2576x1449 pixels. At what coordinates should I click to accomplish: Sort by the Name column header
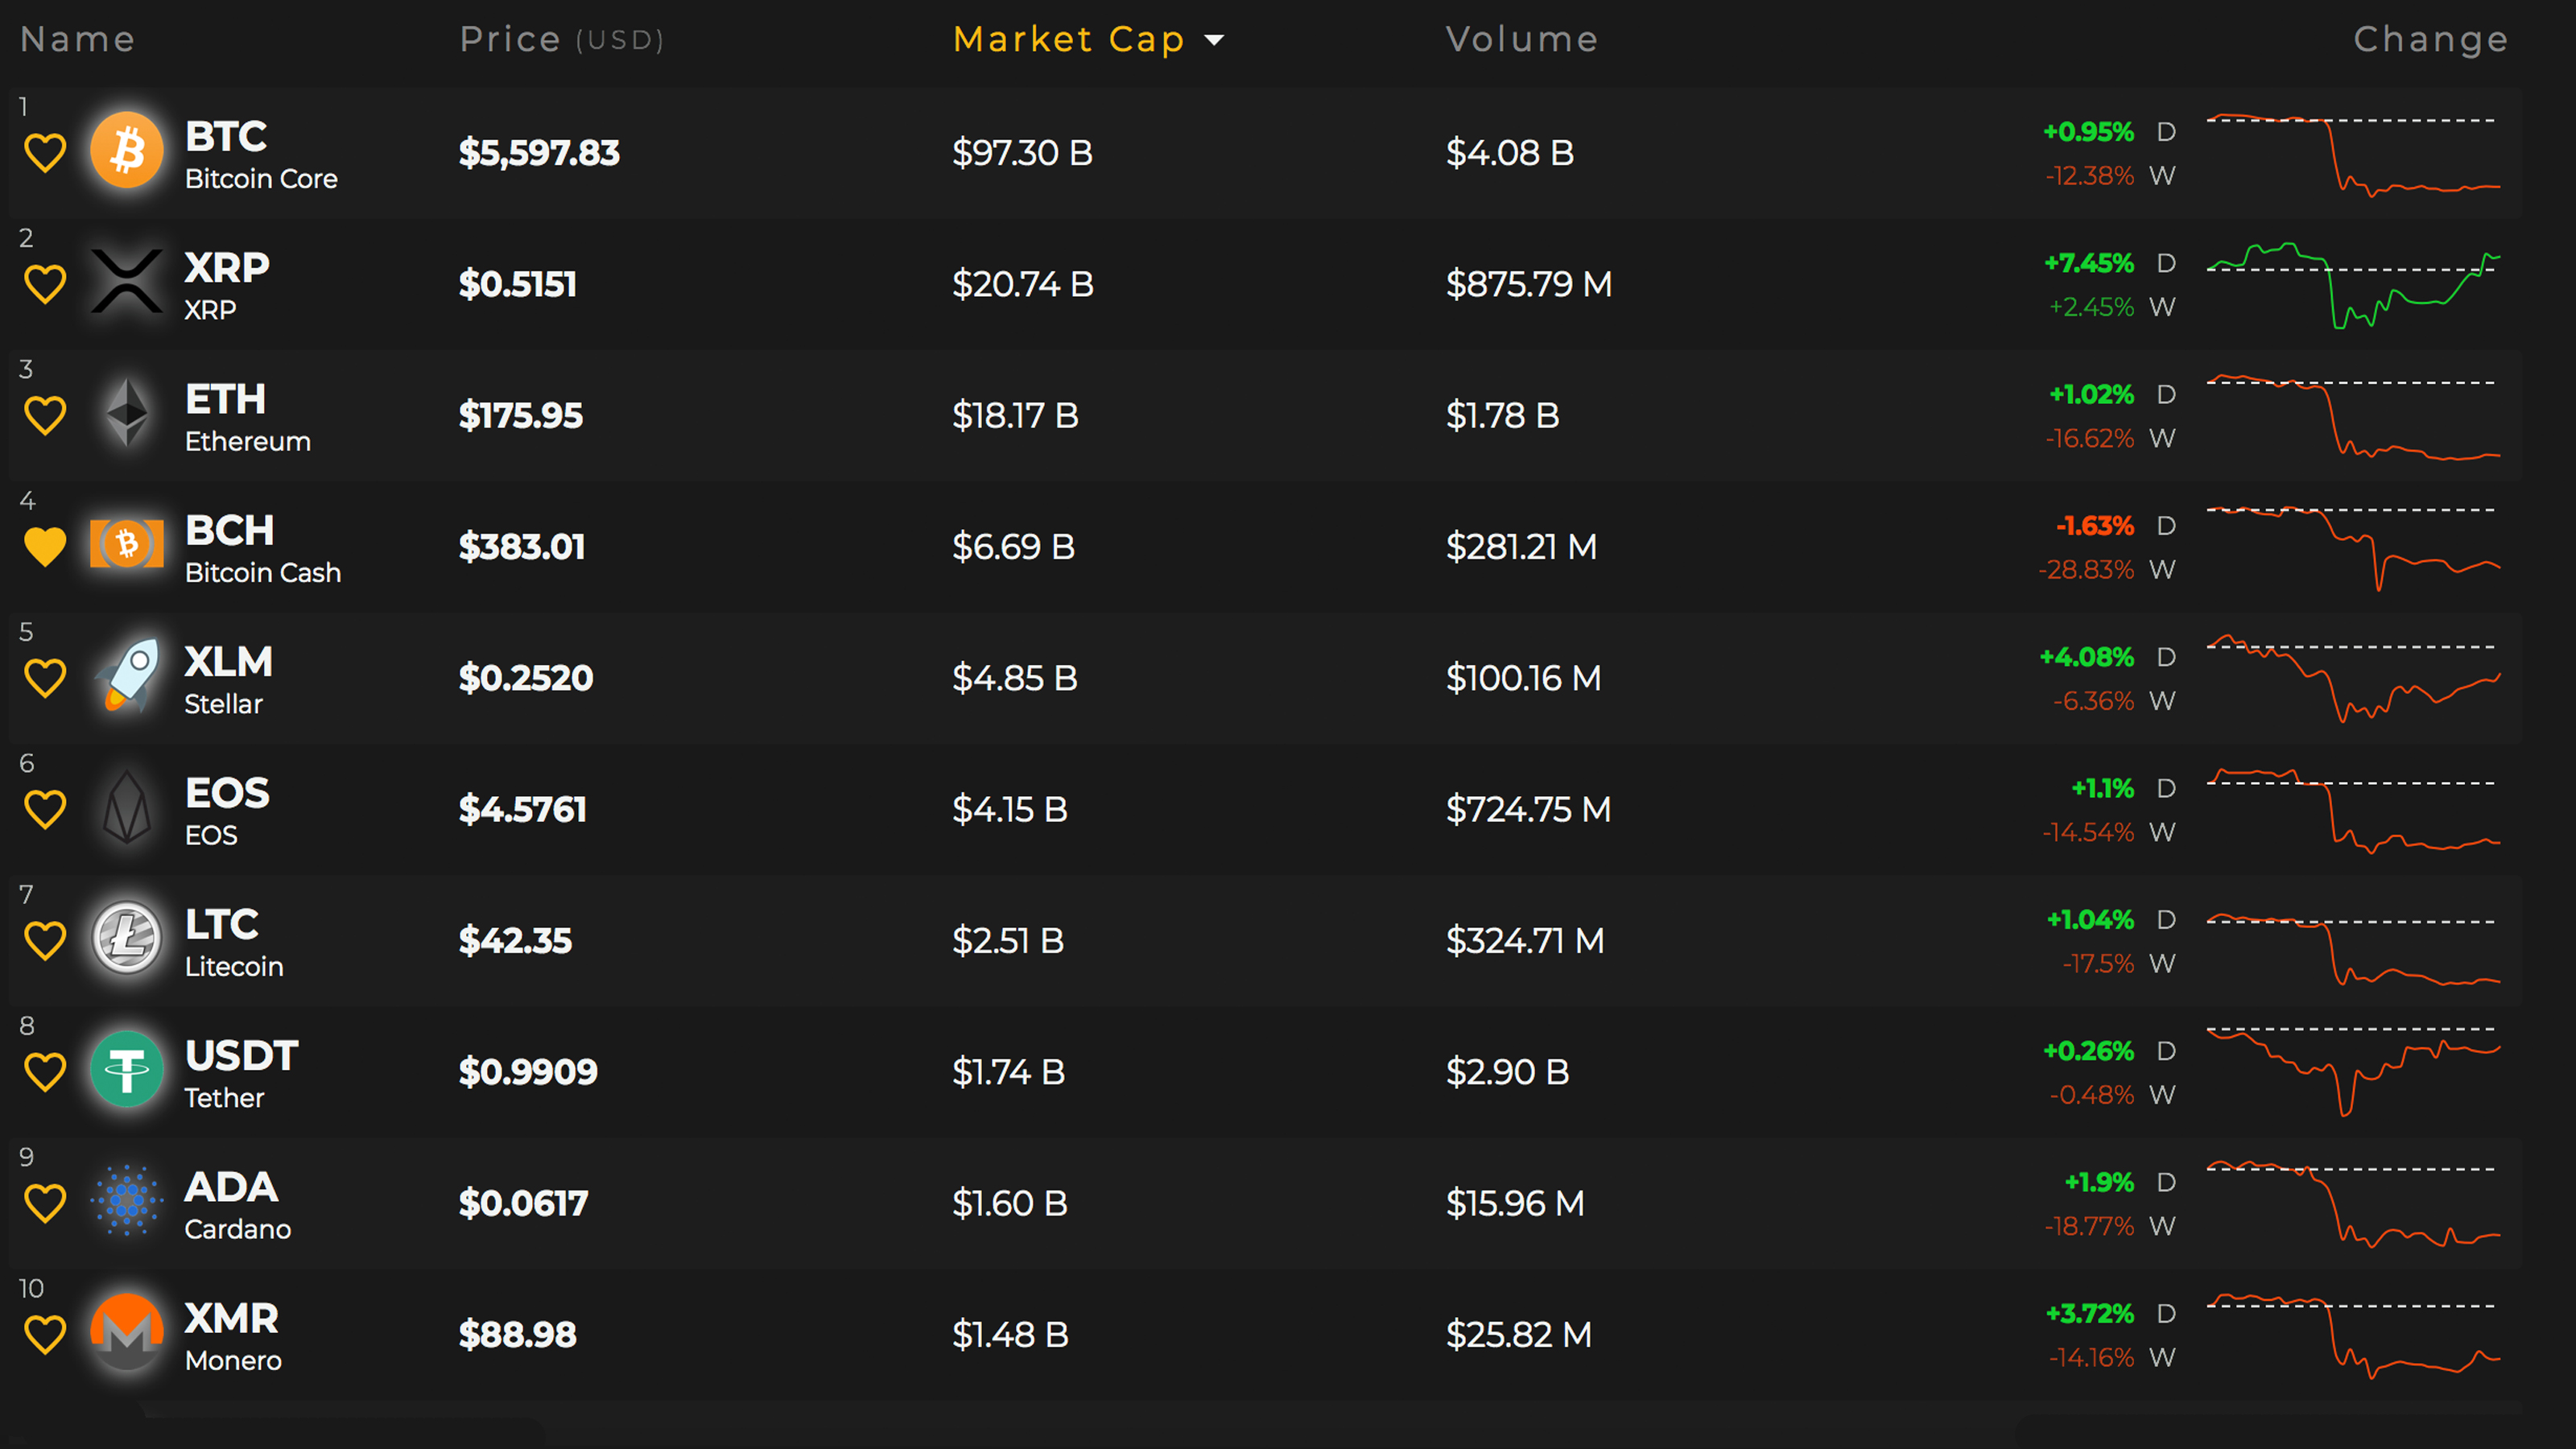tap(77, 39)
